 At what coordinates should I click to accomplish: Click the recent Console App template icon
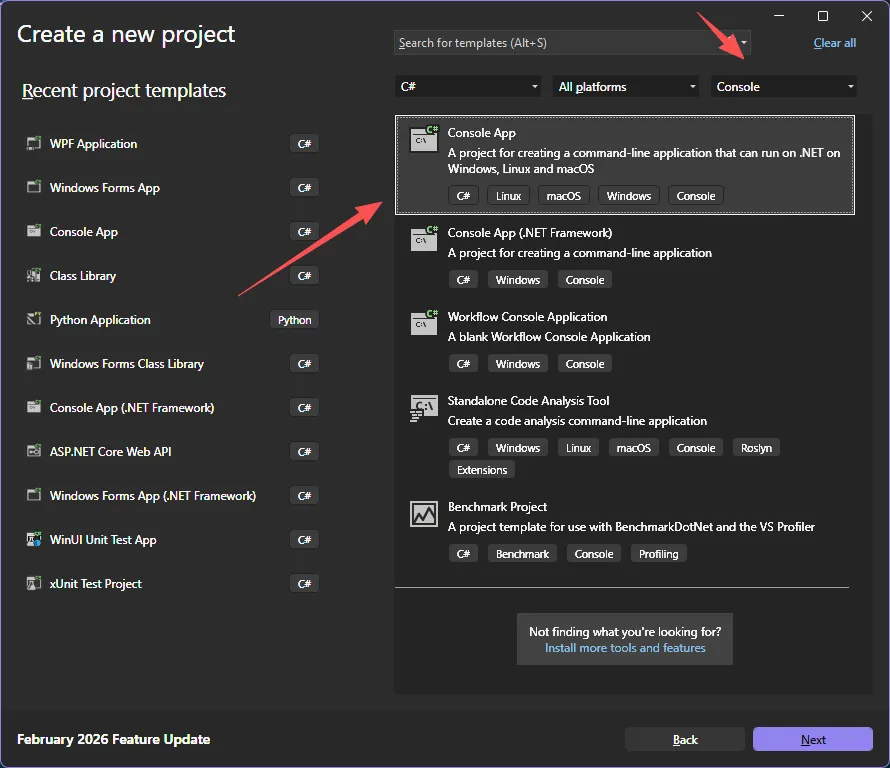point(34,231)
